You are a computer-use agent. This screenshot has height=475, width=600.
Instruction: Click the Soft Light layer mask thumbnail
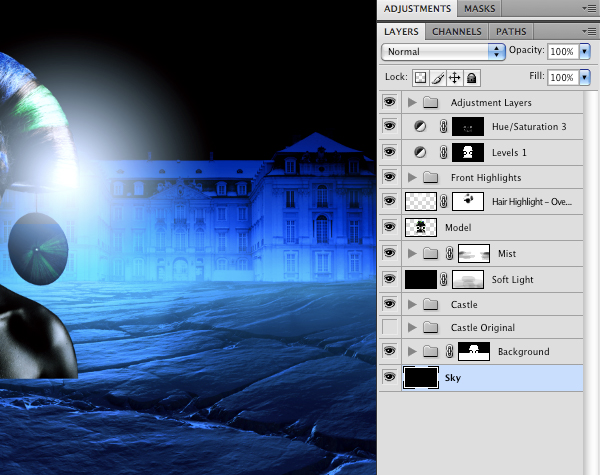click(x=468, y=279)
